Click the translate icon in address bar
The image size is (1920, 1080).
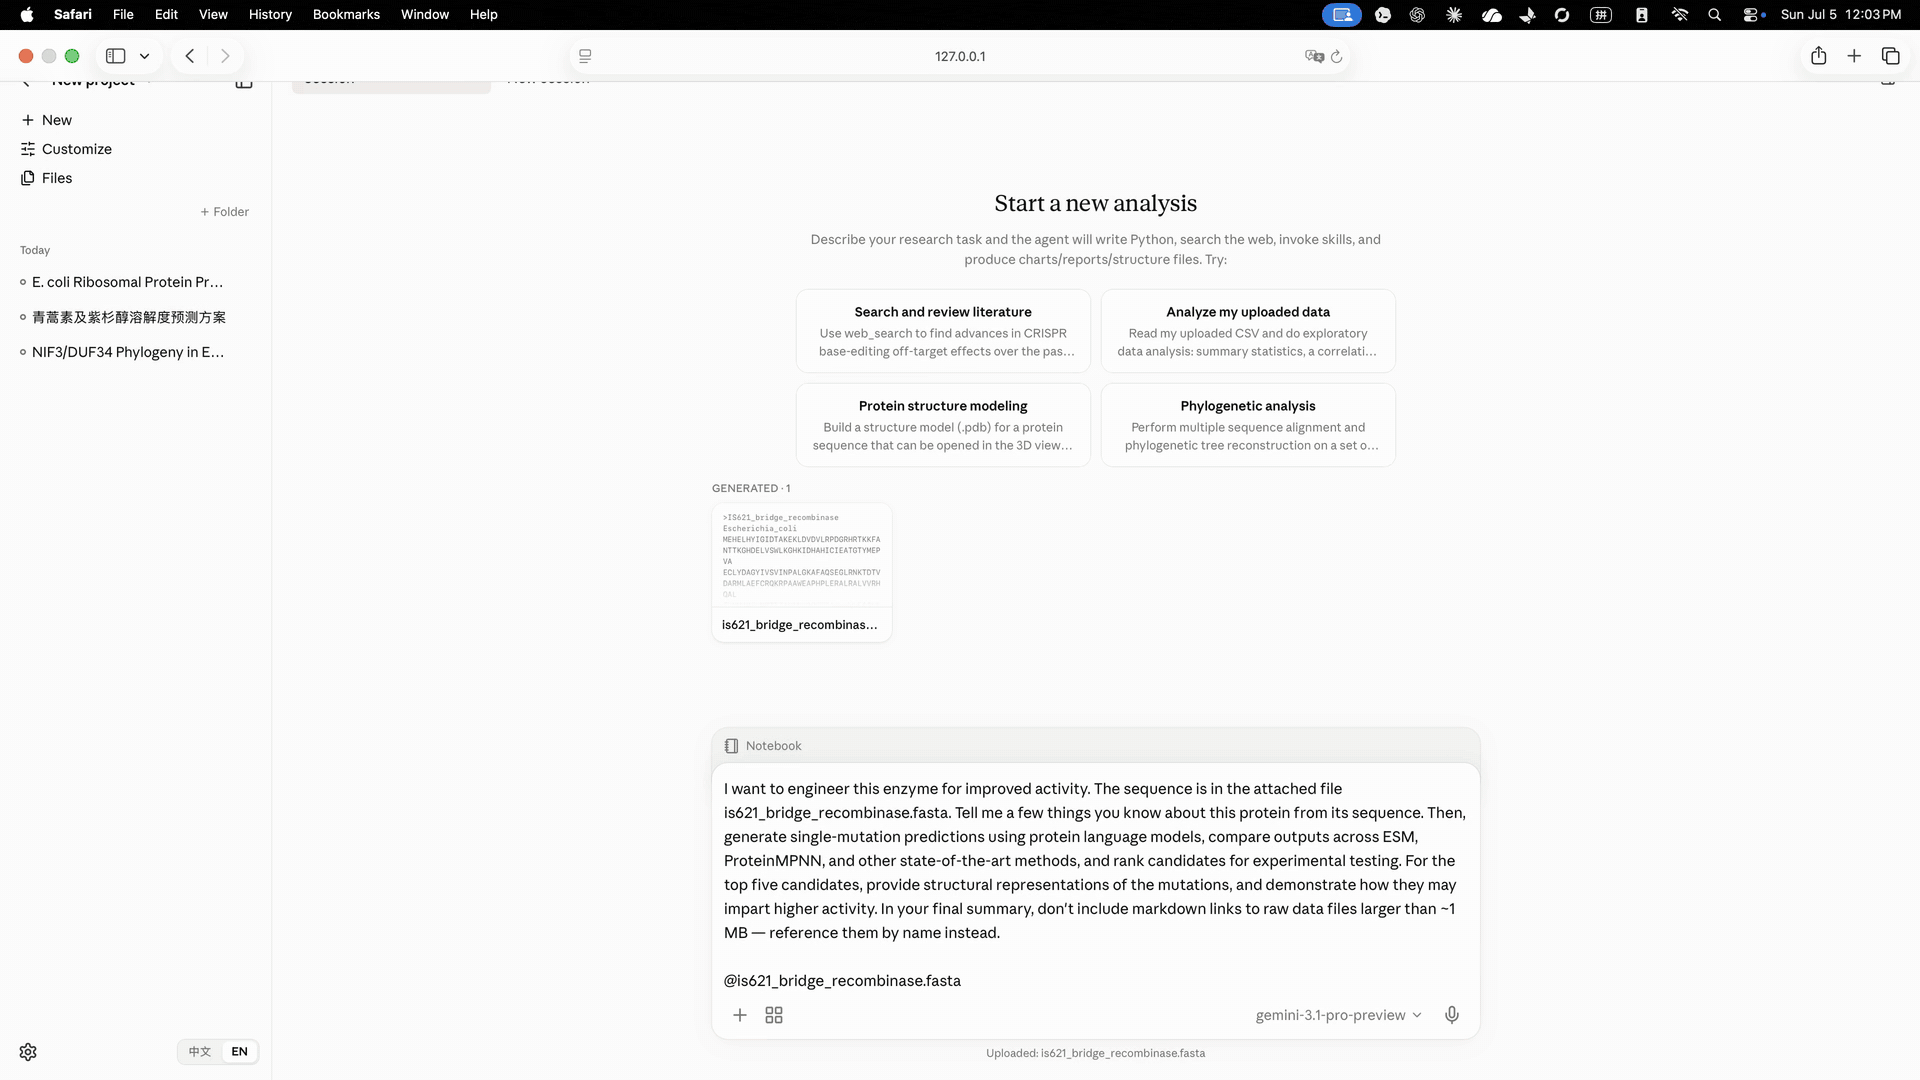pos(1314,56)
